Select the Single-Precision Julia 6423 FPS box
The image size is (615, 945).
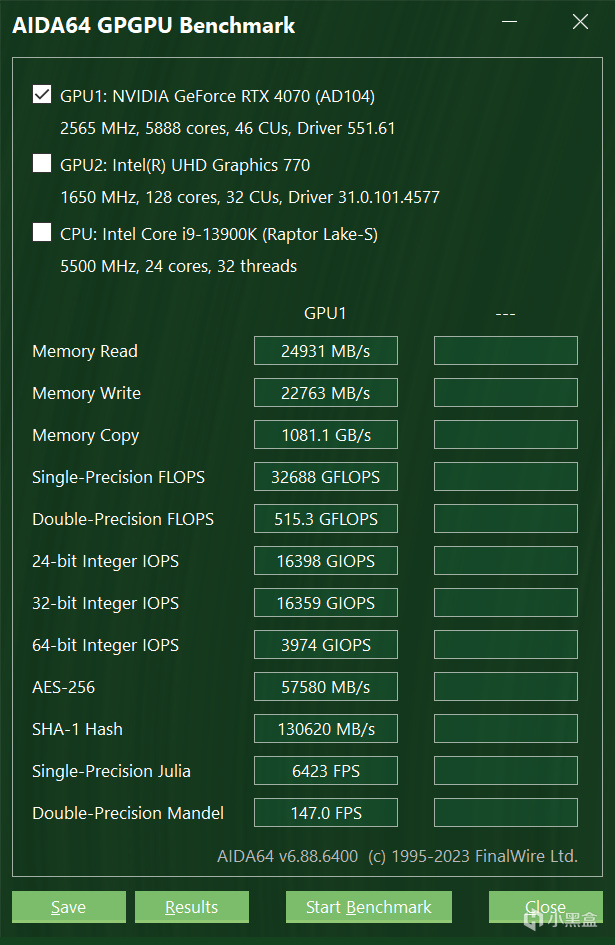(x=325, y=771)
